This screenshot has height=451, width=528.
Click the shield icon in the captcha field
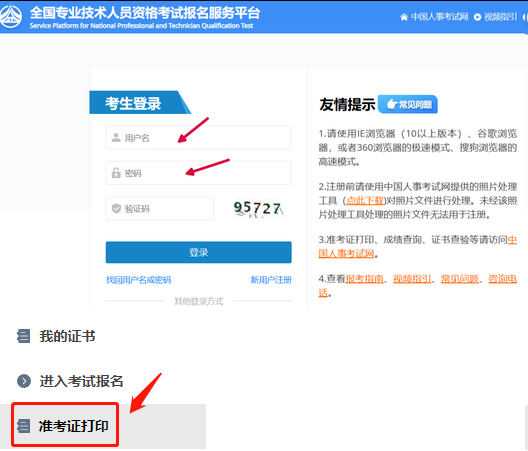[x=116, y=208]
